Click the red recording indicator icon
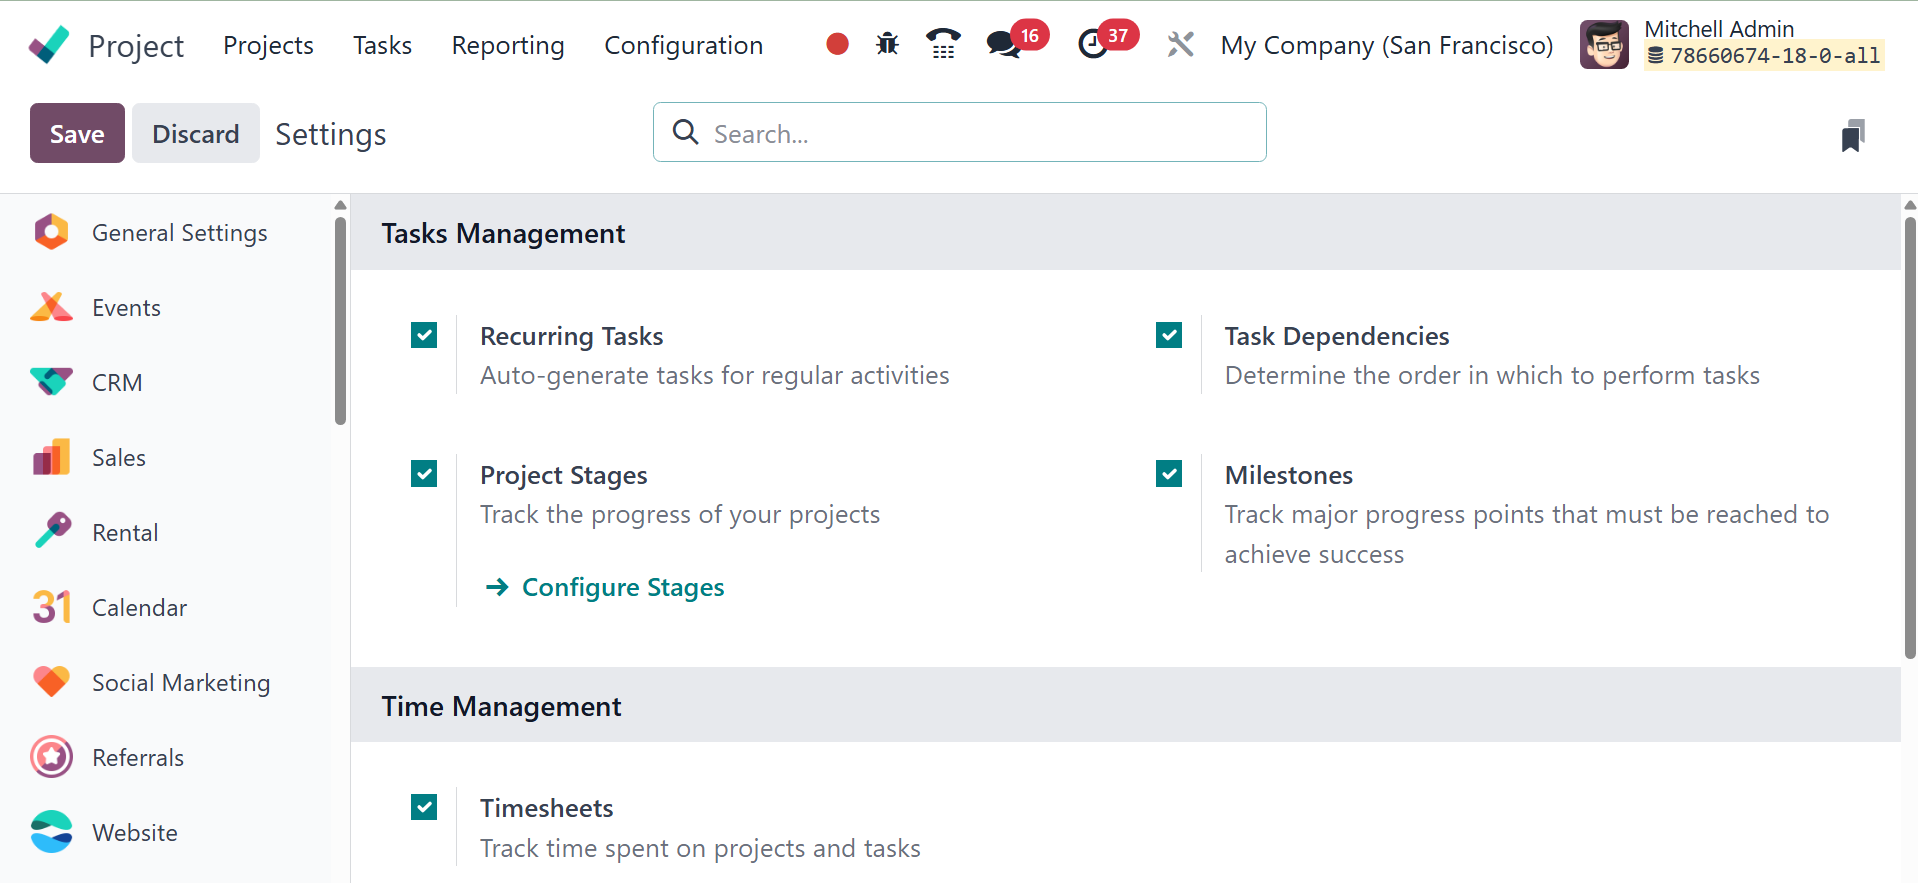 point(837,44)
